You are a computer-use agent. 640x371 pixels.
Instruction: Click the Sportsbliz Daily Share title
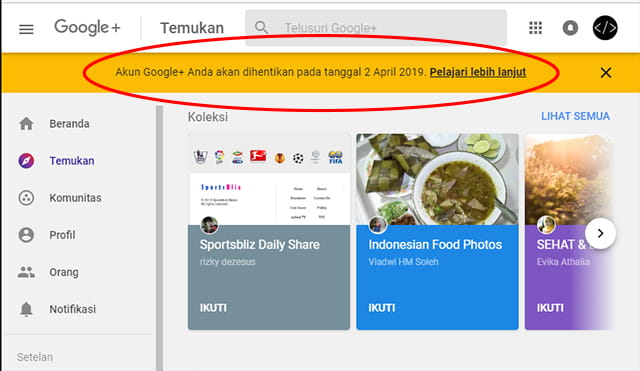[x=260, y=244]
